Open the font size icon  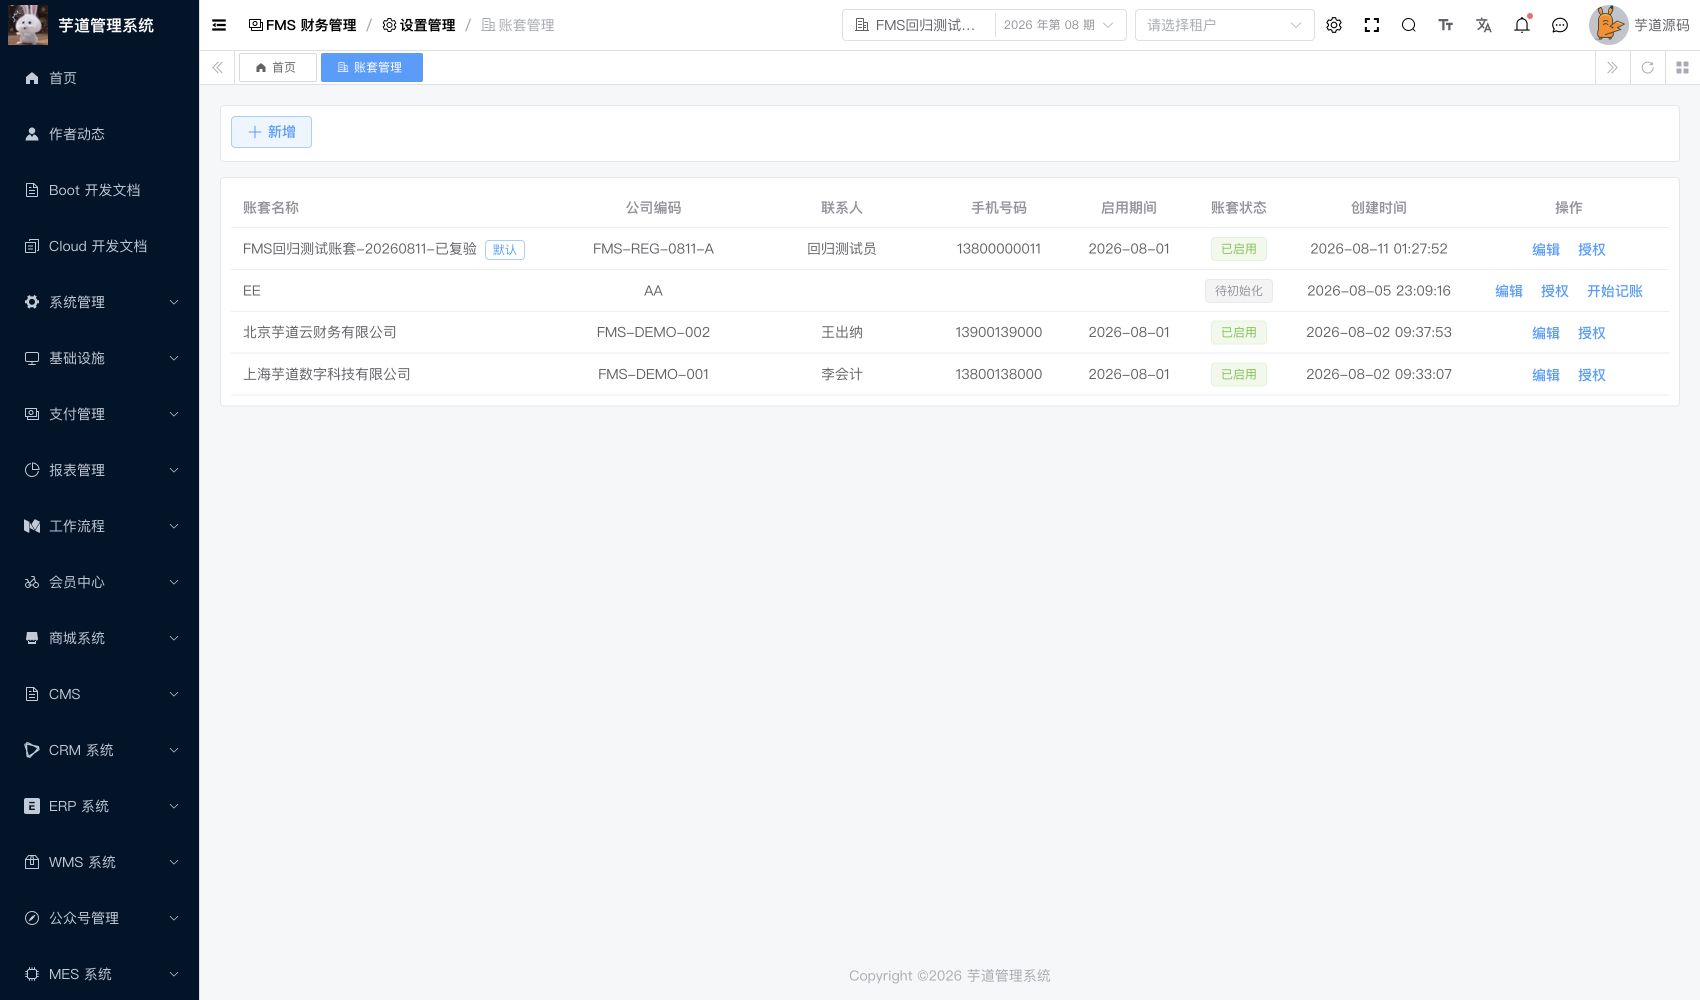1446,25
